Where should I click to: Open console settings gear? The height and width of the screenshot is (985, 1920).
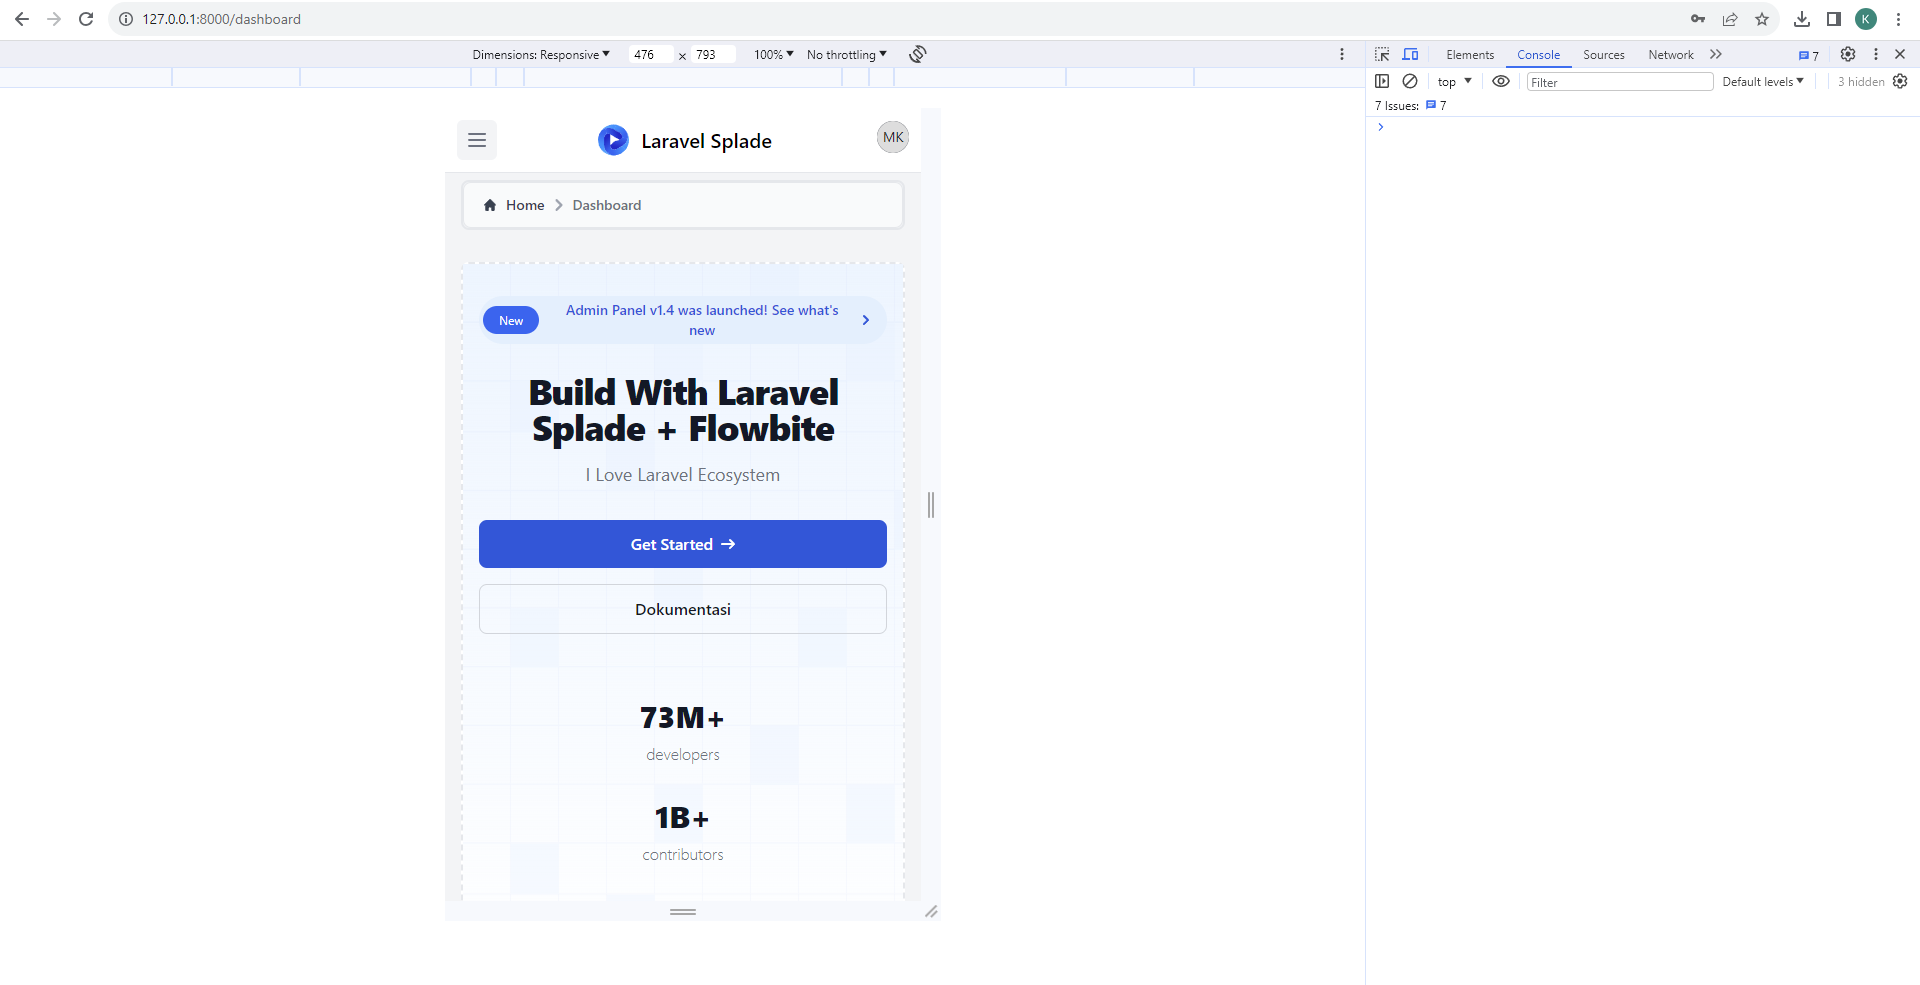[1900, 81]
